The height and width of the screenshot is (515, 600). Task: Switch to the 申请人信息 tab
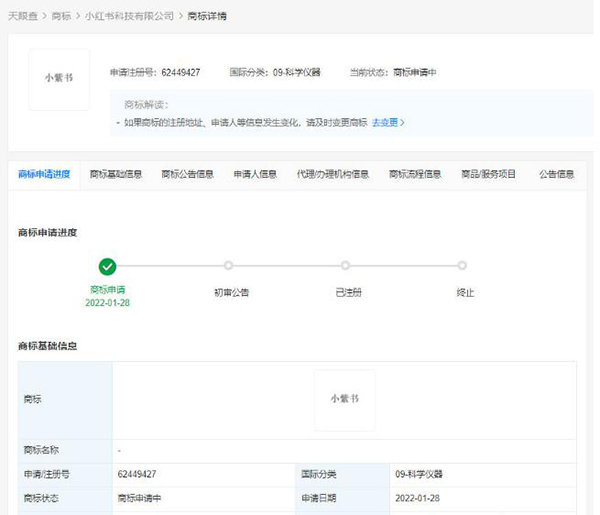(x=255, y=174)
